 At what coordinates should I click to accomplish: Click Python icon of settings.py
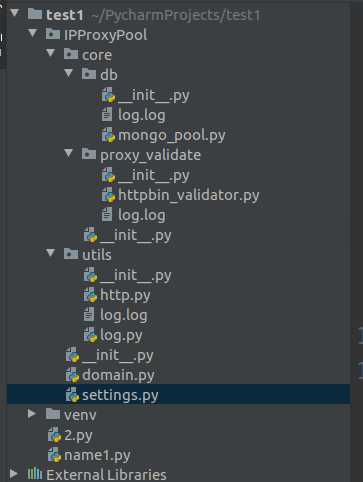coord(72,395)
